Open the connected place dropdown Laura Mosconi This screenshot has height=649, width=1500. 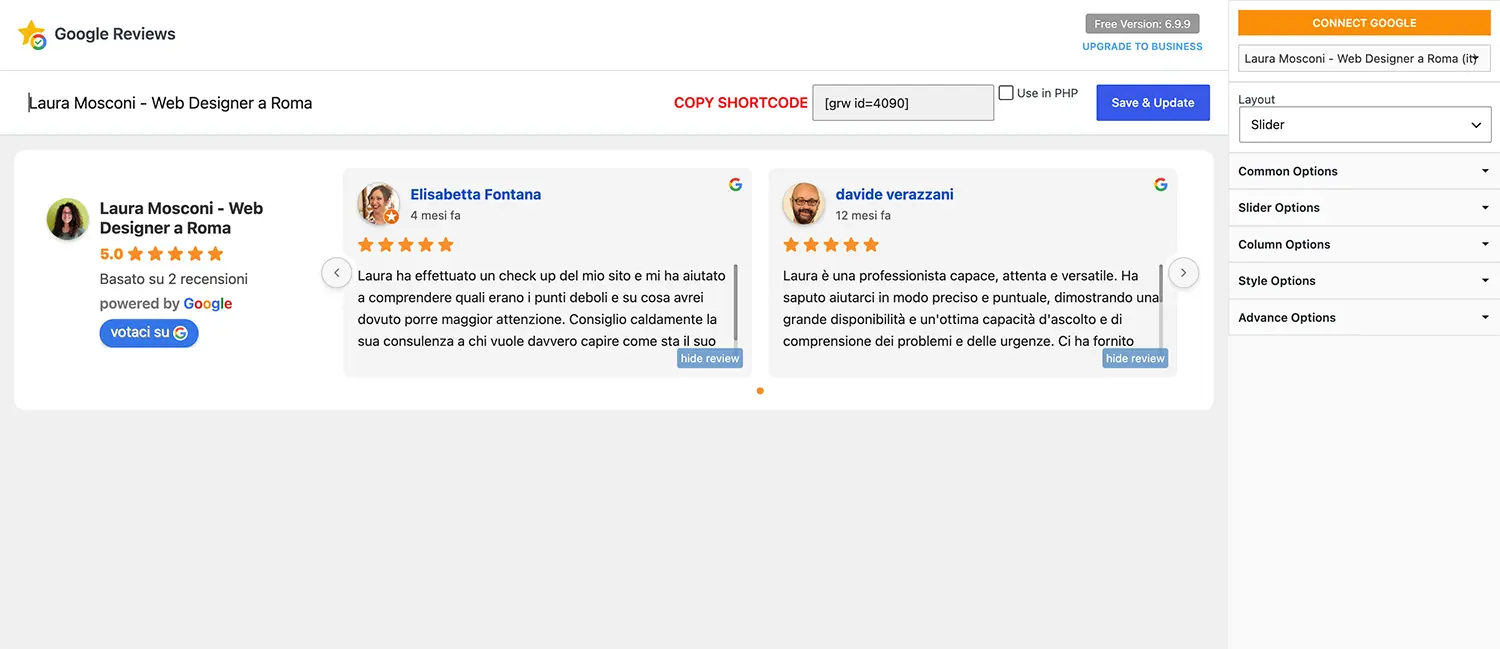1365,59
